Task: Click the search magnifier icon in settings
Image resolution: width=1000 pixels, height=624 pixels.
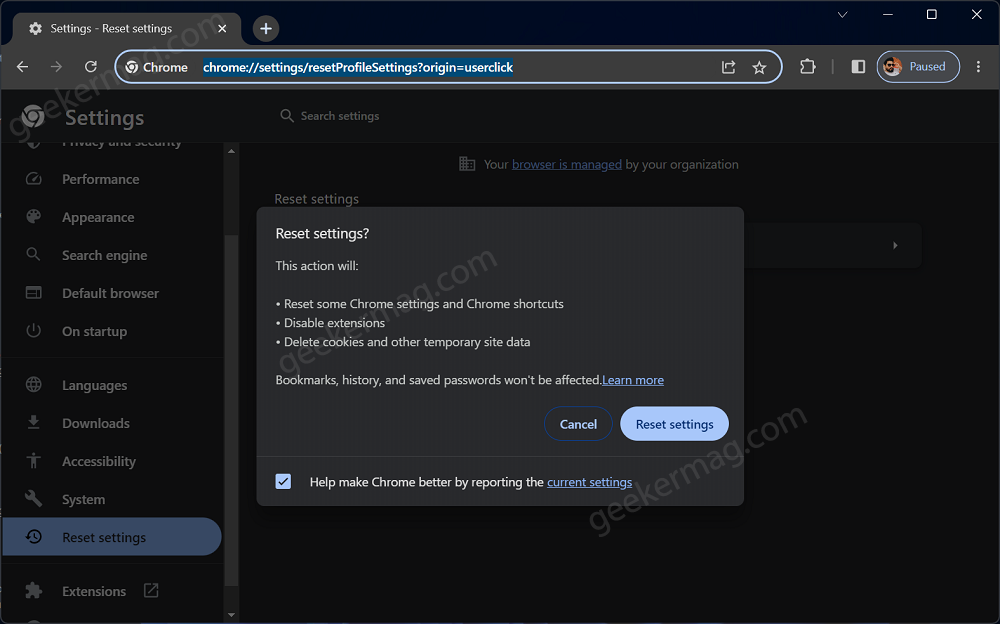Action: pos(287,115)
